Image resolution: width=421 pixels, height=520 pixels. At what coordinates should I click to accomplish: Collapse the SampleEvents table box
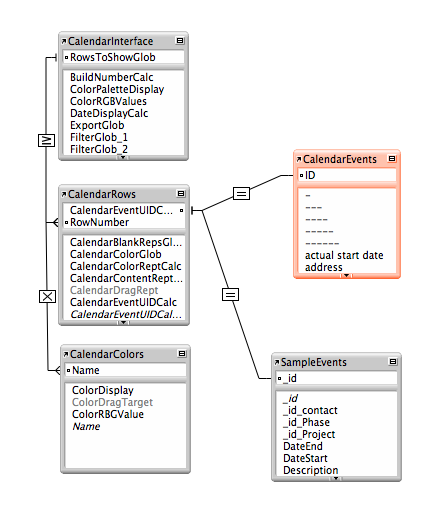[x=393, y=362]
